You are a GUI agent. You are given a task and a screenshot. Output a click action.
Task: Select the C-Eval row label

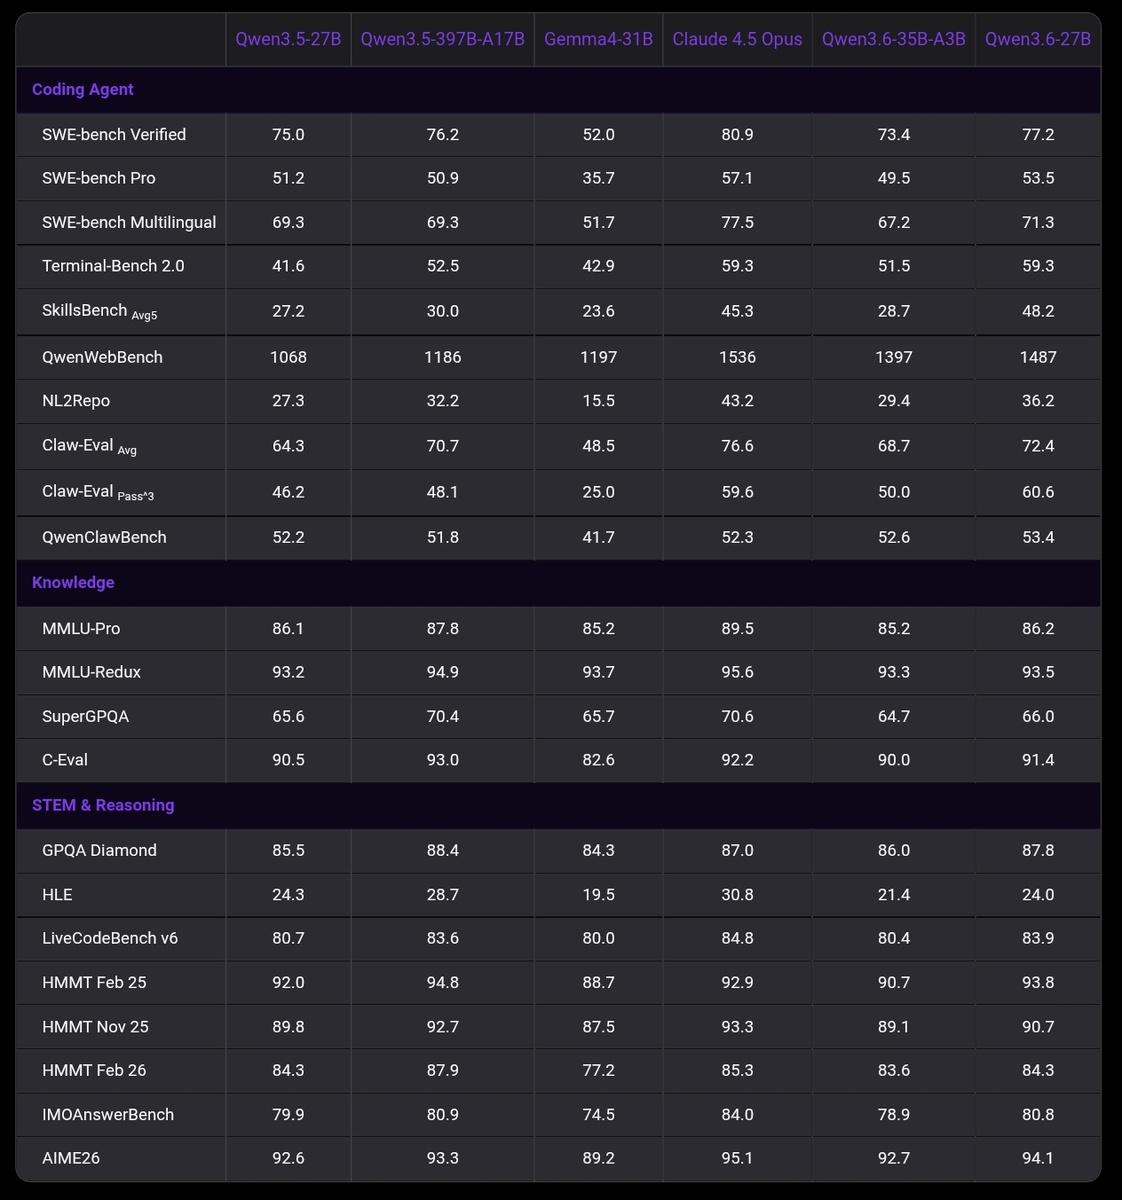point(65,760)
